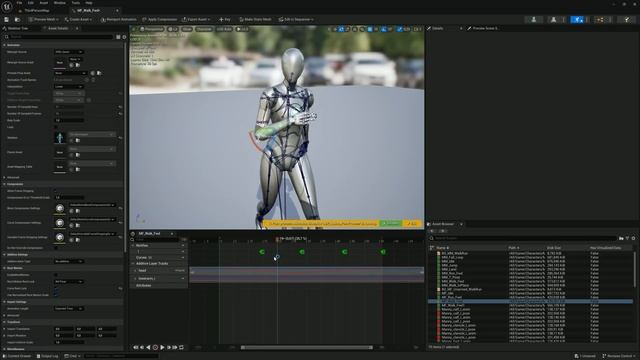The height and width of the screenshot is (360, 640).
Task: Toggle loop playback button
Action: pos(182,347)
